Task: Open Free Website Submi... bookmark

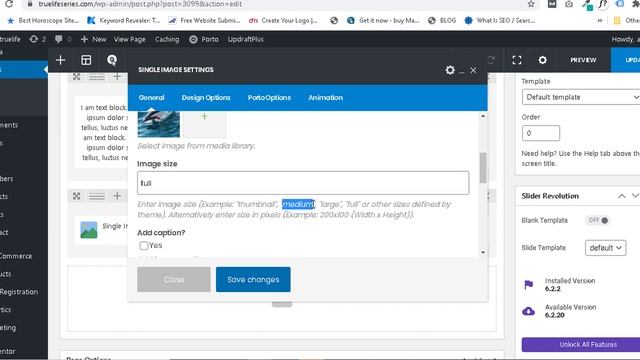Action: [x=204, y=20]
